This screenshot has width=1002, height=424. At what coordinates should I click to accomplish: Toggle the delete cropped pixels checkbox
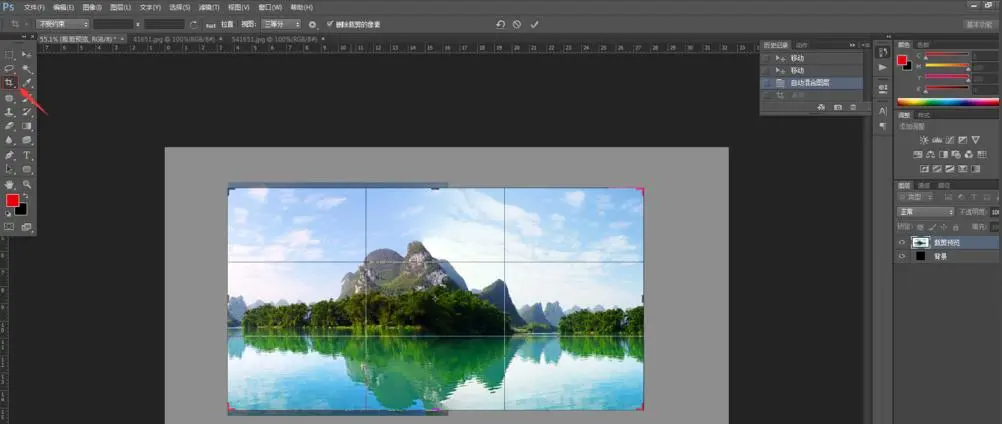330,23
